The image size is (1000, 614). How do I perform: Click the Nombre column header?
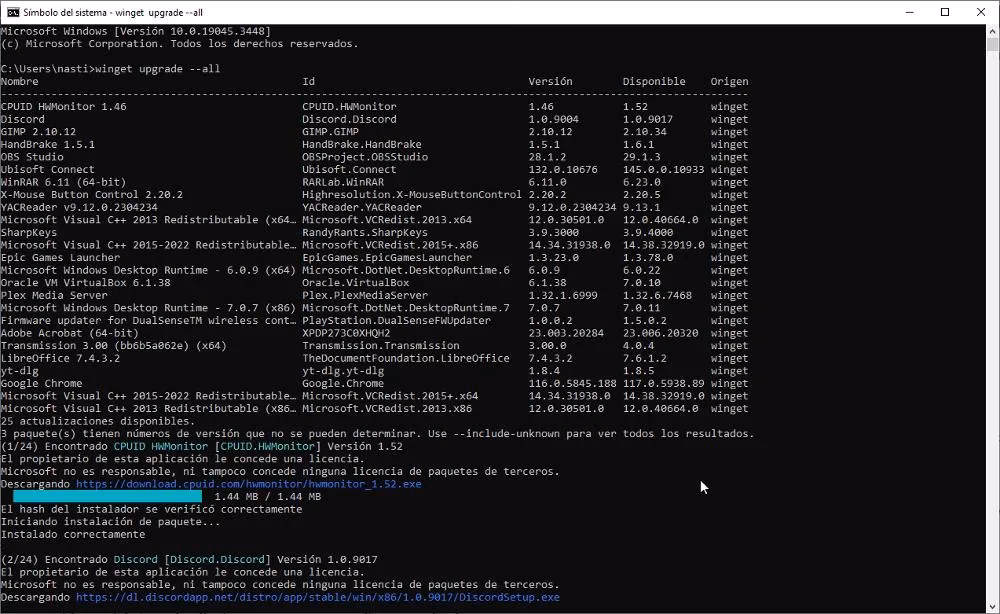pos(20,81)
